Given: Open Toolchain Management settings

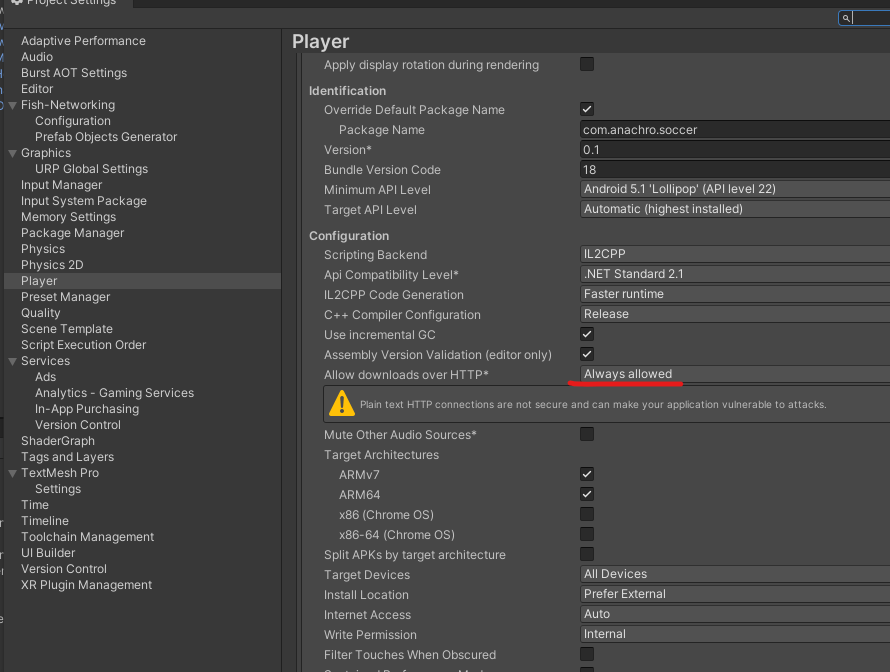Looking at the screenshot, I should [87, 537].
